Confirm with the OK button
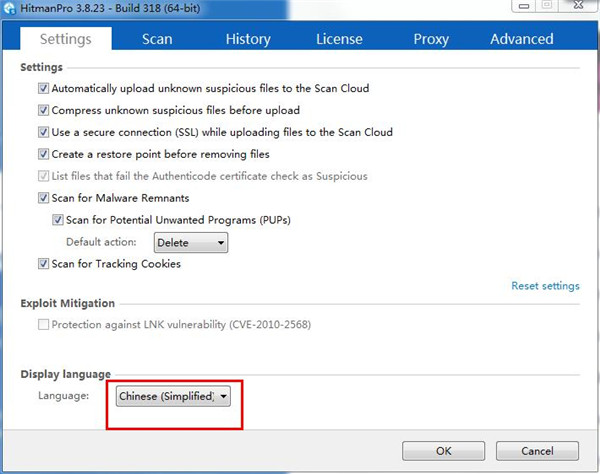The width and height of the screenshot is (600, 474). pos(443,451)
